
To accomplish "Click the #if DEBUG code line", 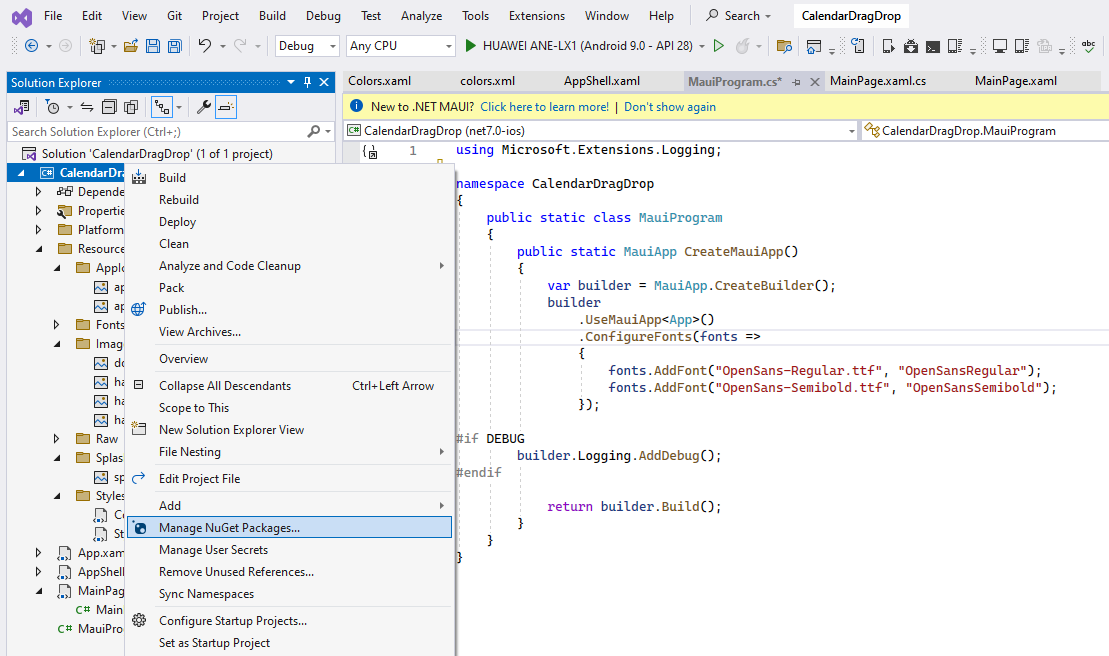I will tap(490, 438).
